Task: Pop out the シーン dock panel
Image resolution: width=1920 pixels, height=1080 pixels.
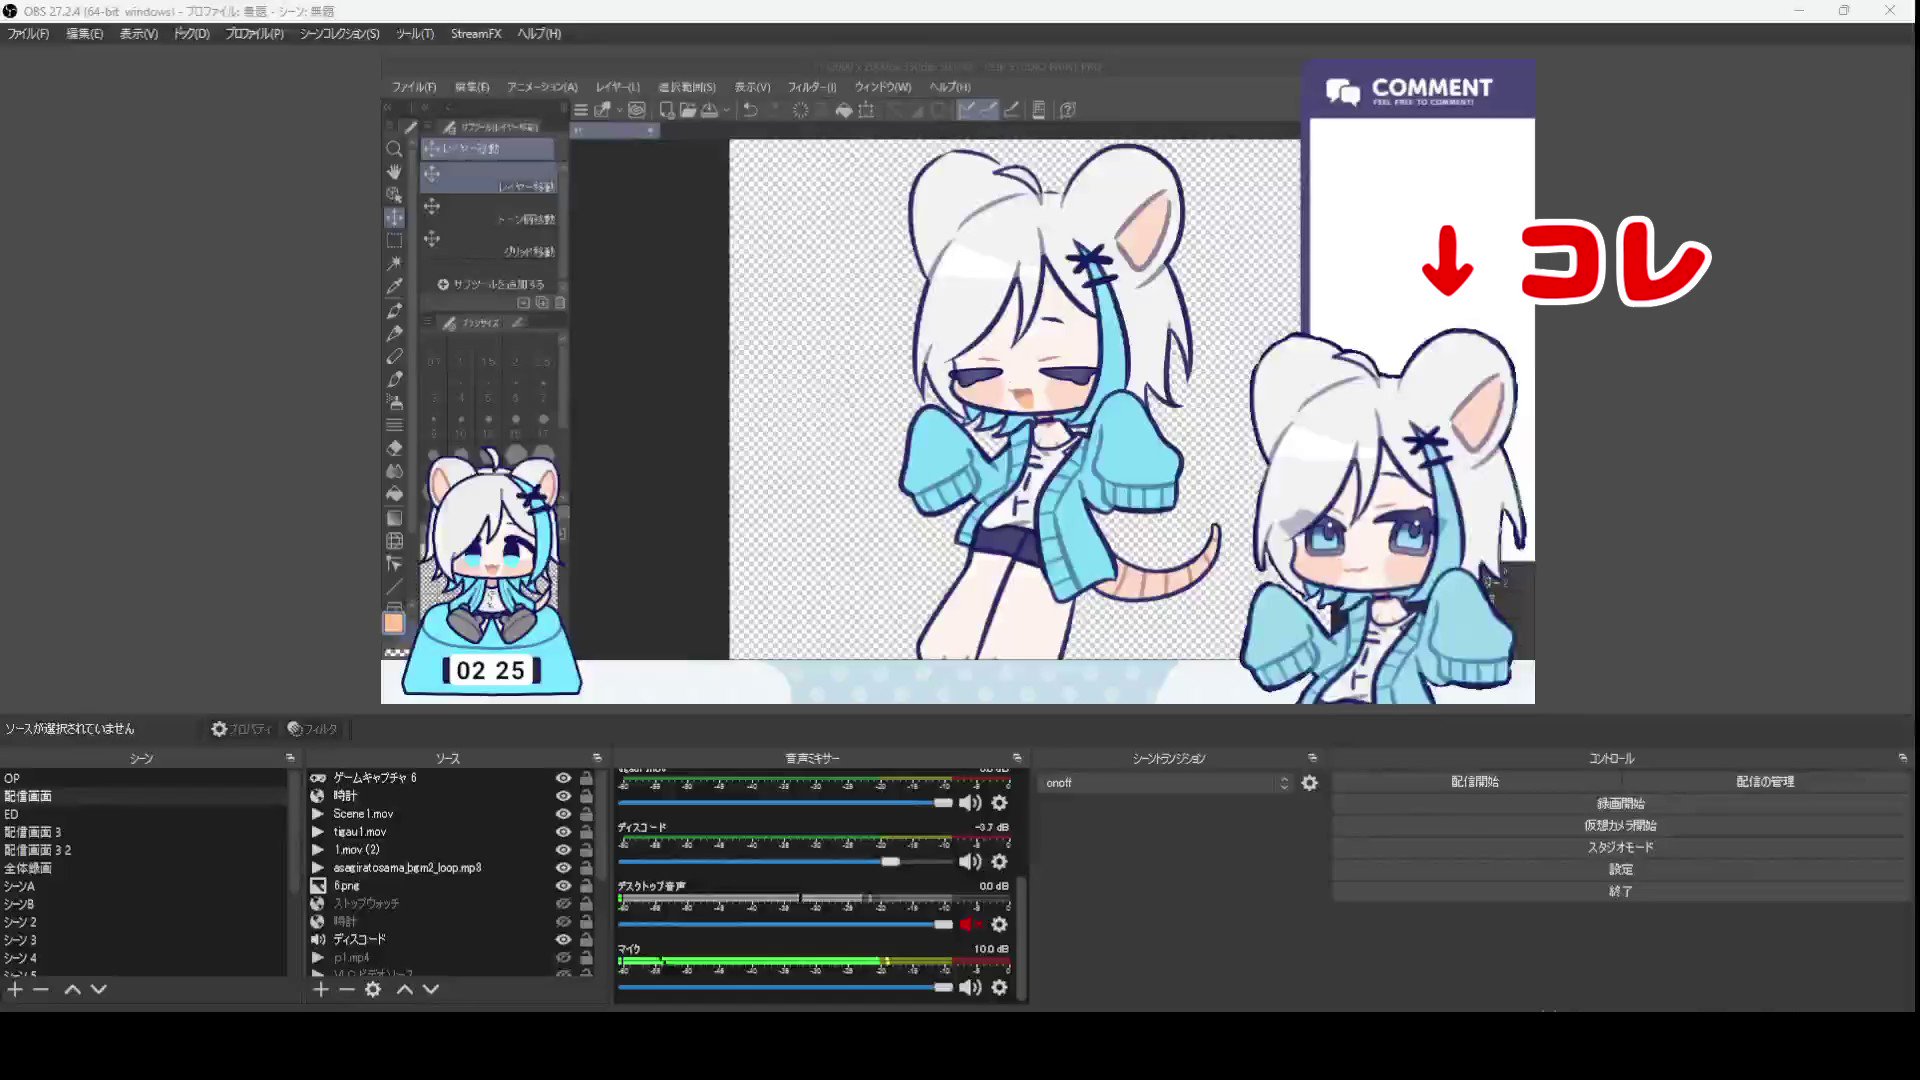Action: click(290, 758)
